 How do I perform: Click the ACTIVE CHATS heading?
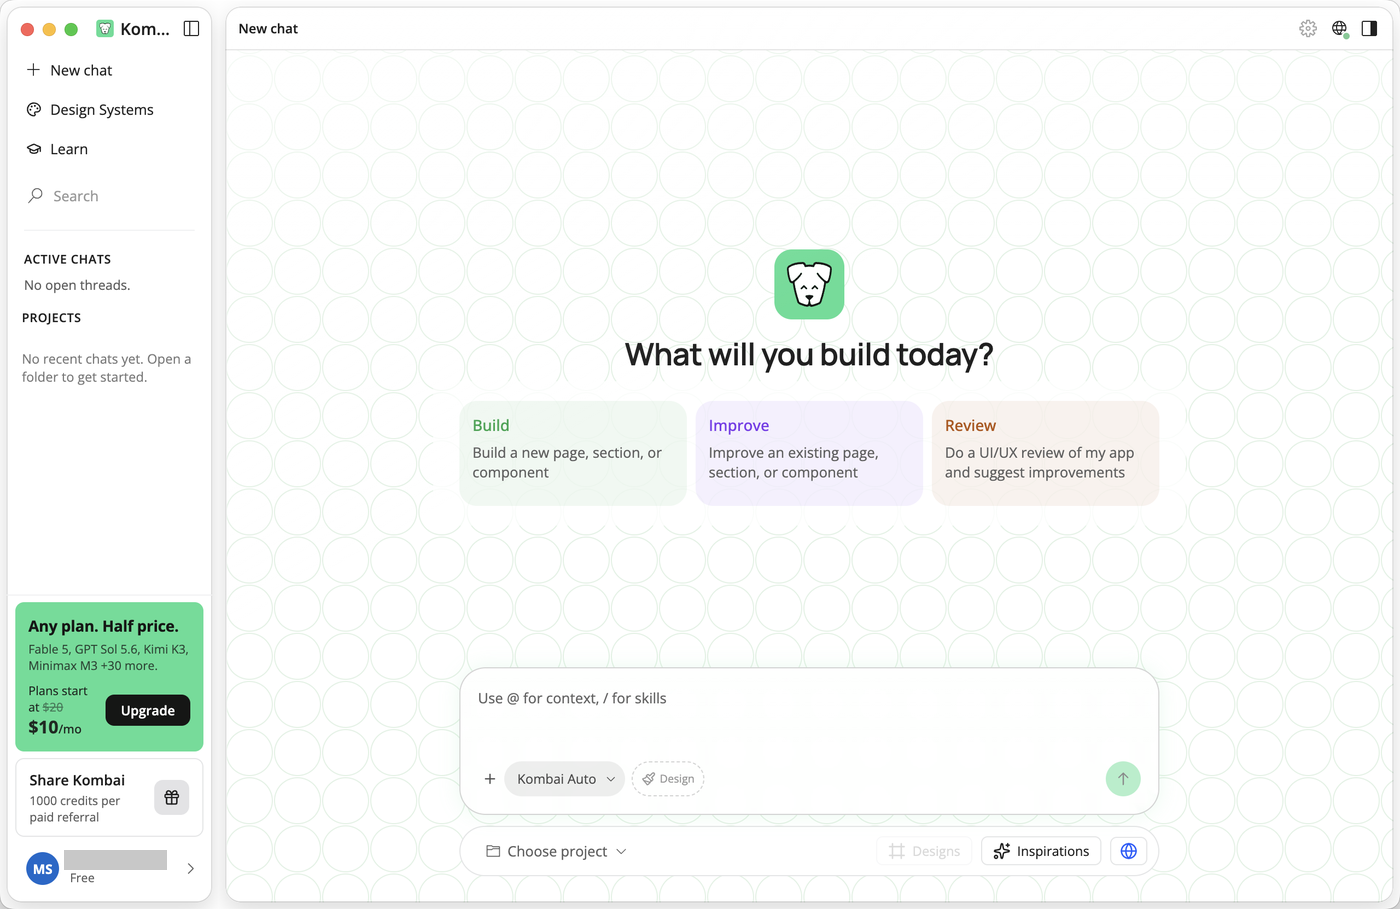[67, 260]
